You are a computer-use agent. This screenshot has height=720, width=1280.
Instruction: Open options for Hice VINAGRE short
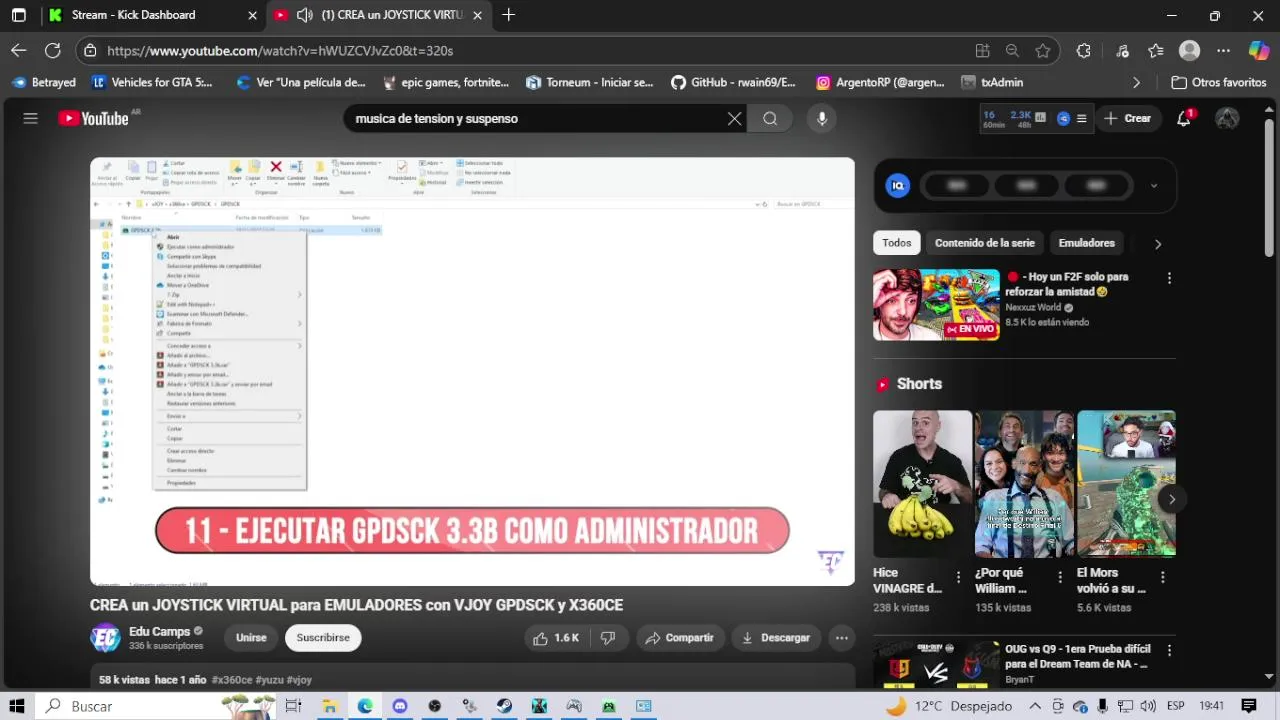pos(958,577)
